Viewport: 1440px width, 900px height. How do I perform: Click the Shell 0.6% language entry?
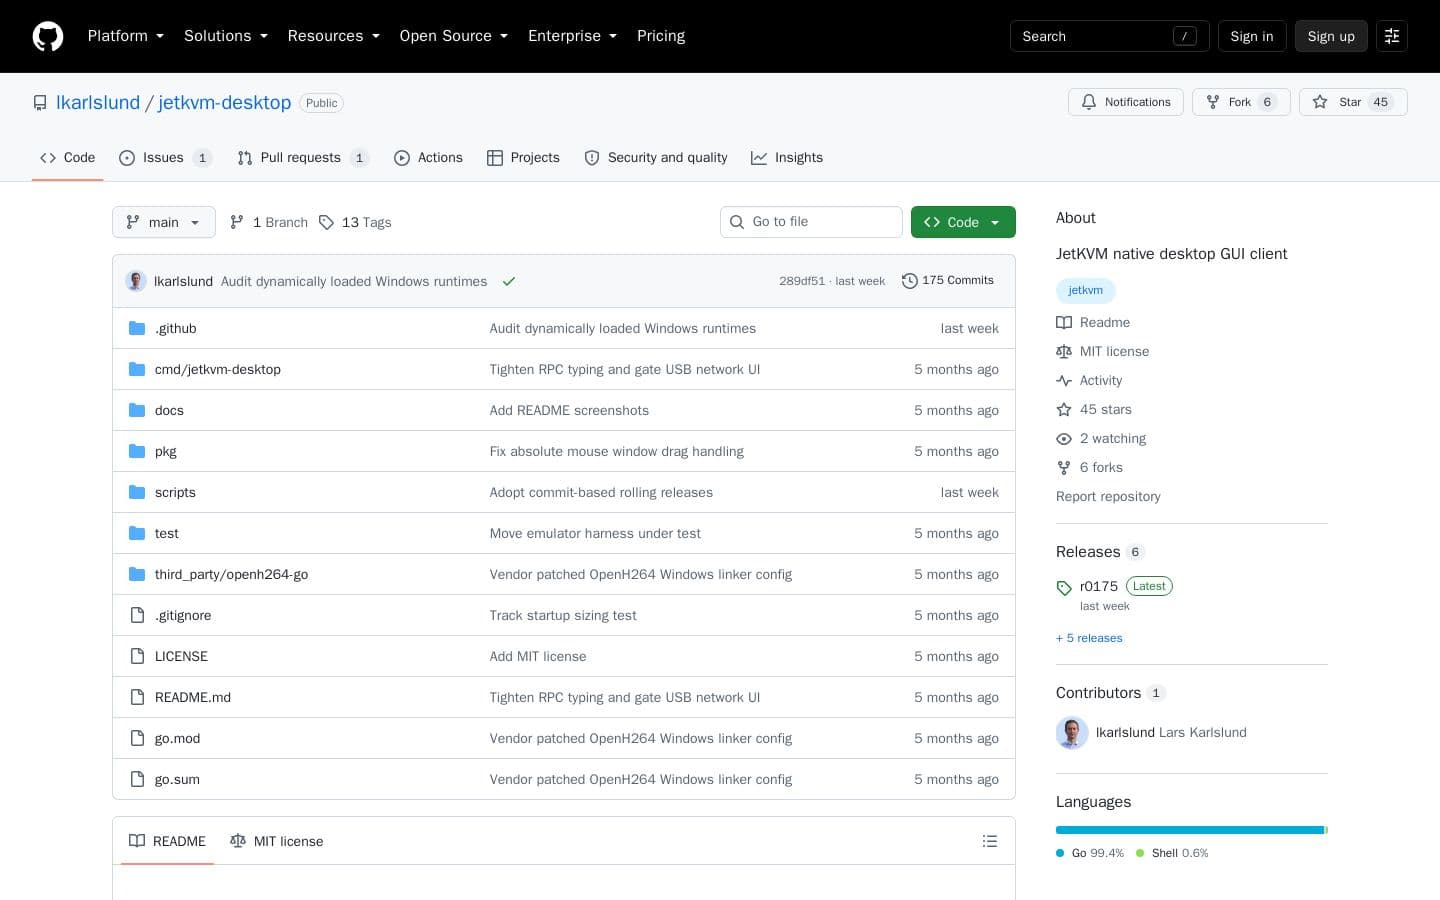(x=1172, y=853)
